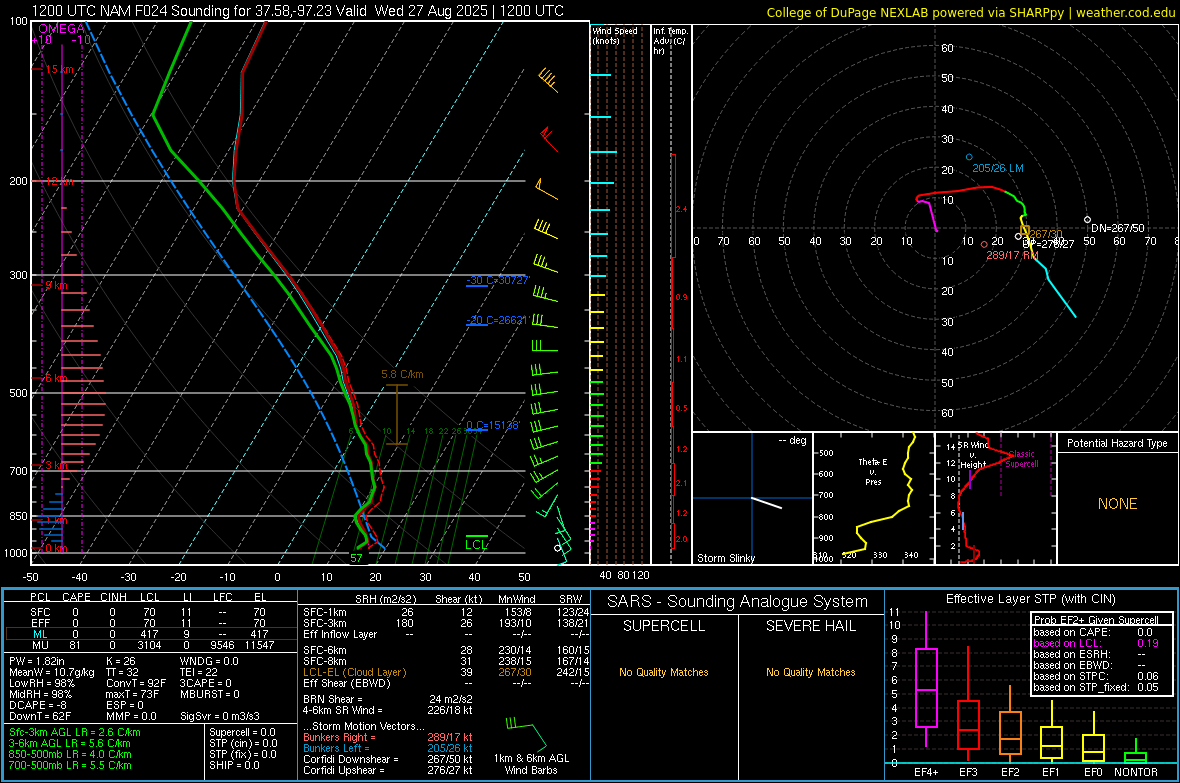Click the 'DCAPE = -8' value
This screenshot has width=1180, height=783.
point(38,705)
